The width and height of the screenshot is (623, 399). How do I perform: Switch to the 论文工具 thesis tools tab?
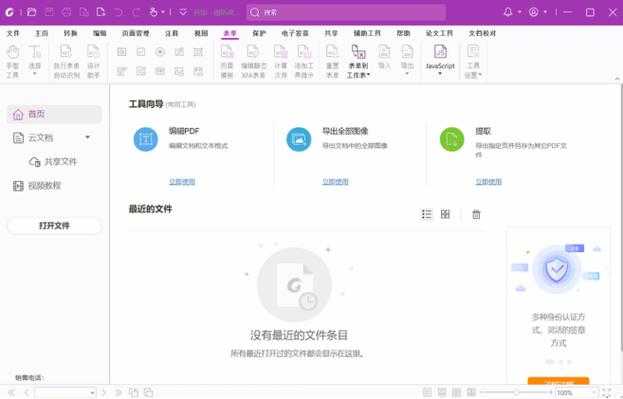tap(439, 33)
